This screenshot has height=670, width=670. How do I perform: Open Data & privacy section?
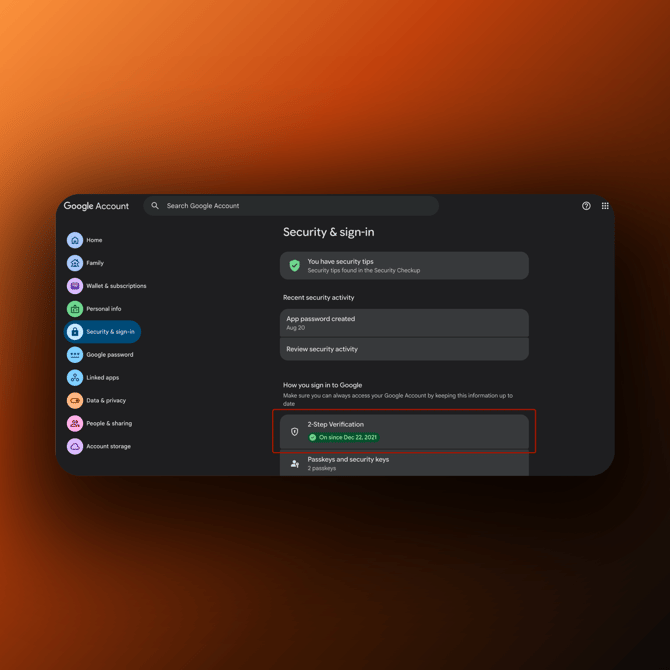pos(106,400)
